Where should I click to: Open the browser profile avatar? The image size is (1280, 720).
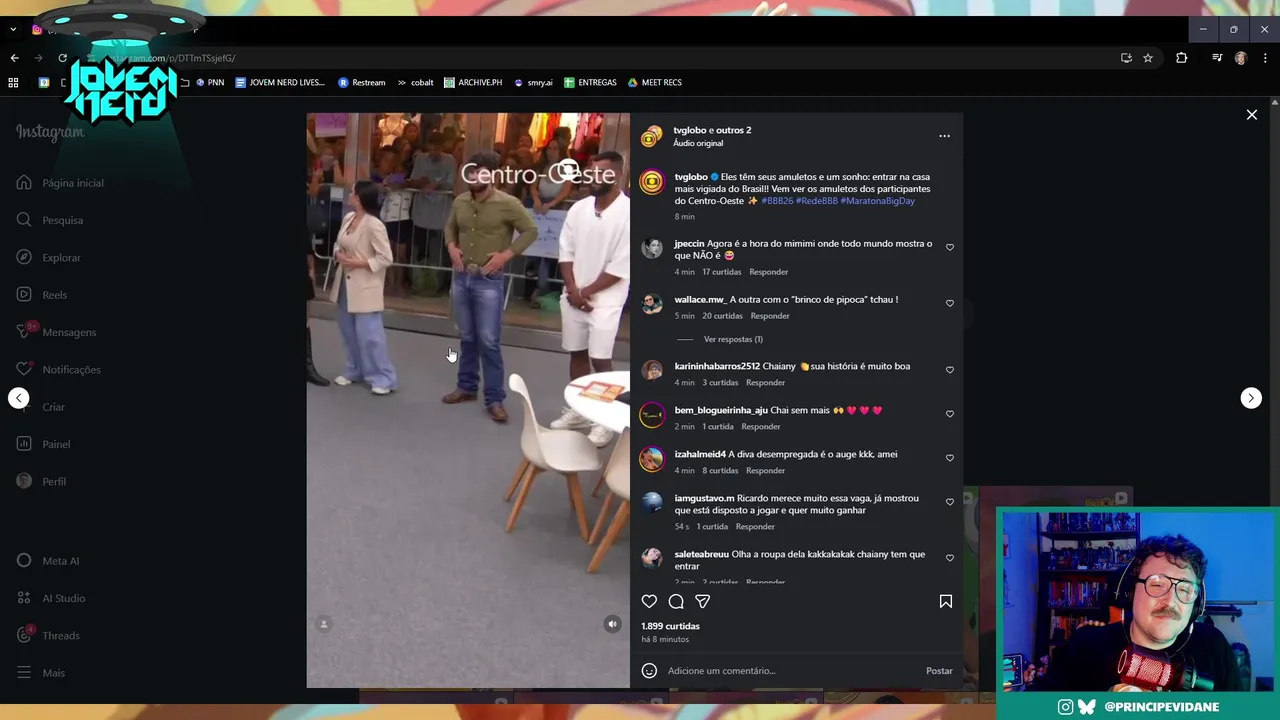(x=1240, y=58)
